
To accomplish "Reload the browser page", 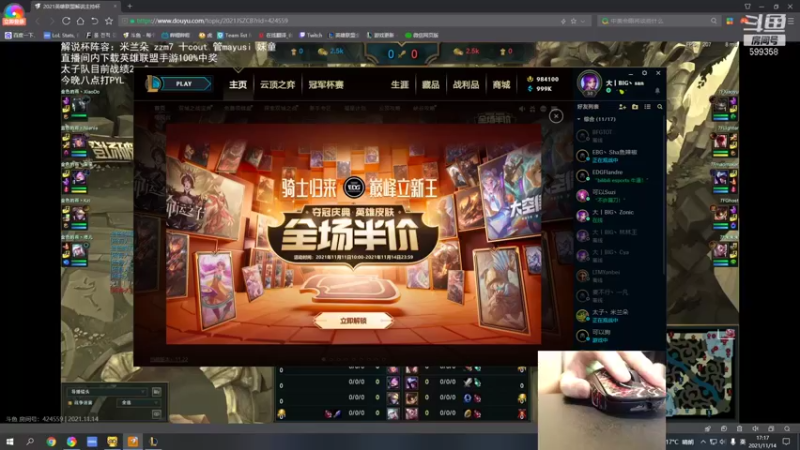I will 66,21.
